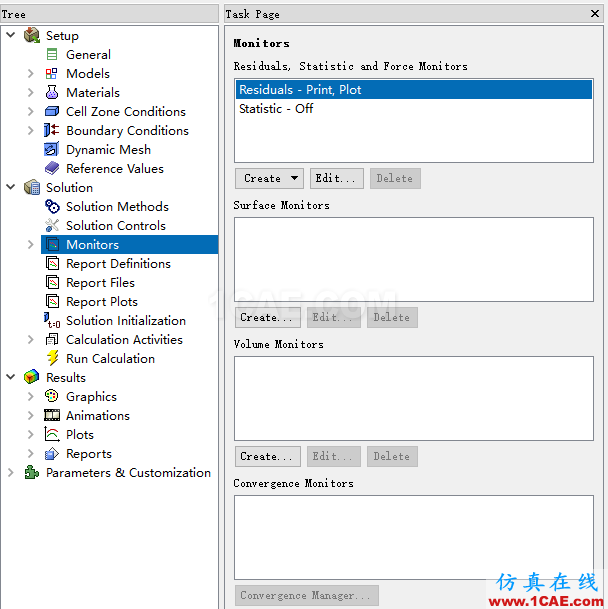This screenshot has width=608, height=609.
Task: Click the Solution Controls tools icon
Action: point(52,225)
